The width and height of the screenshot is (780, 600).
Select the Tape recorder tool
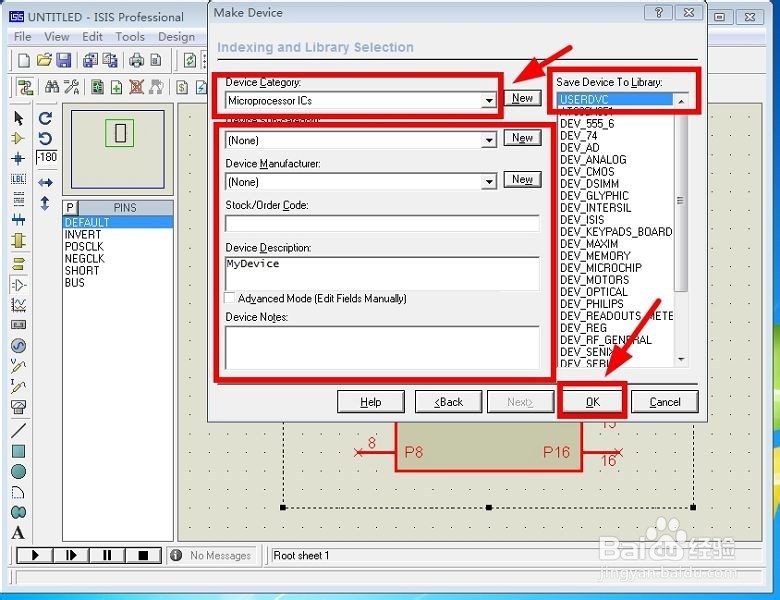(x=18, y=325)
